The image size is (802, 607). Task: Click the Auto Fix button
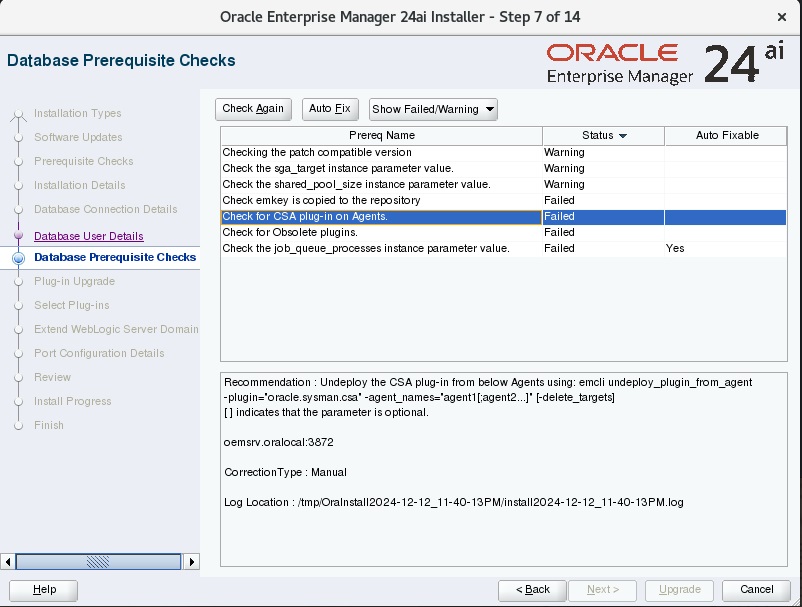[330, 109]
